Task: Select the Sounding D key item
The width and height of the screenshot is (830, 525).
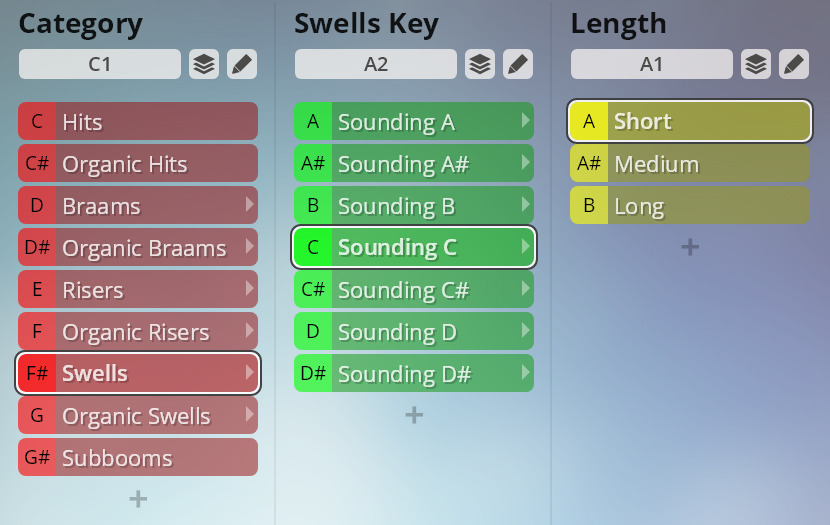Action: [x=414, y=331]
